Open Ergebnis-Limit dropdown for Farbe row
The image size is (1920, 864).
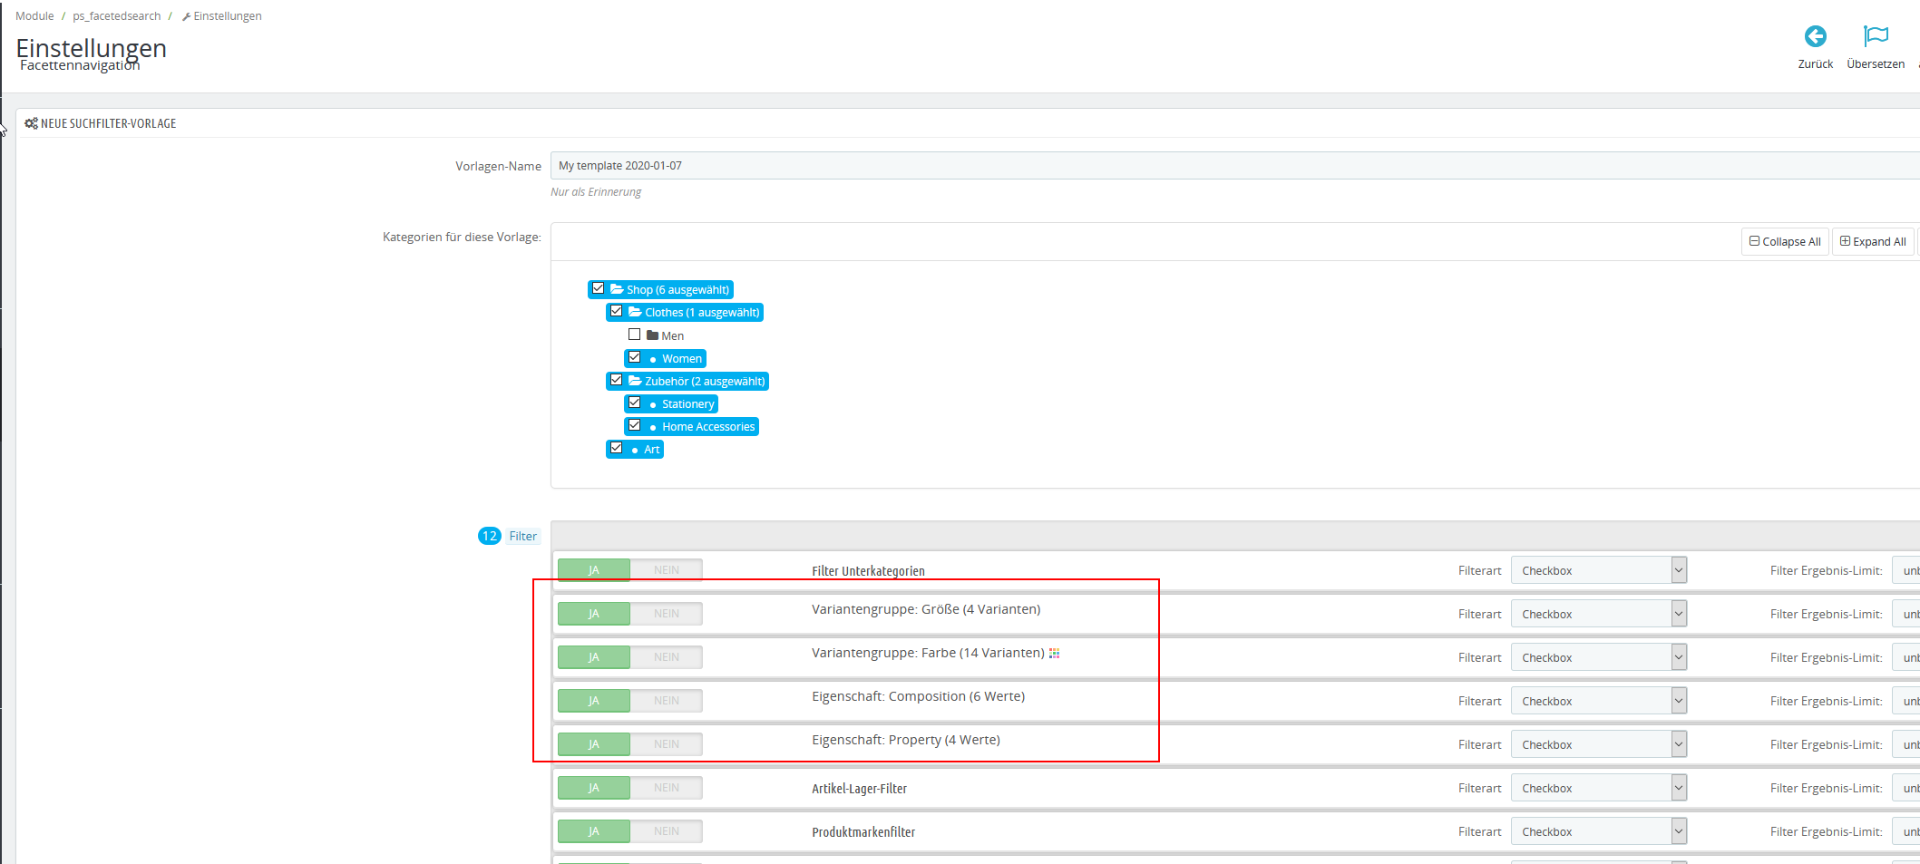pyautogui.click(x=1906, y=657)
